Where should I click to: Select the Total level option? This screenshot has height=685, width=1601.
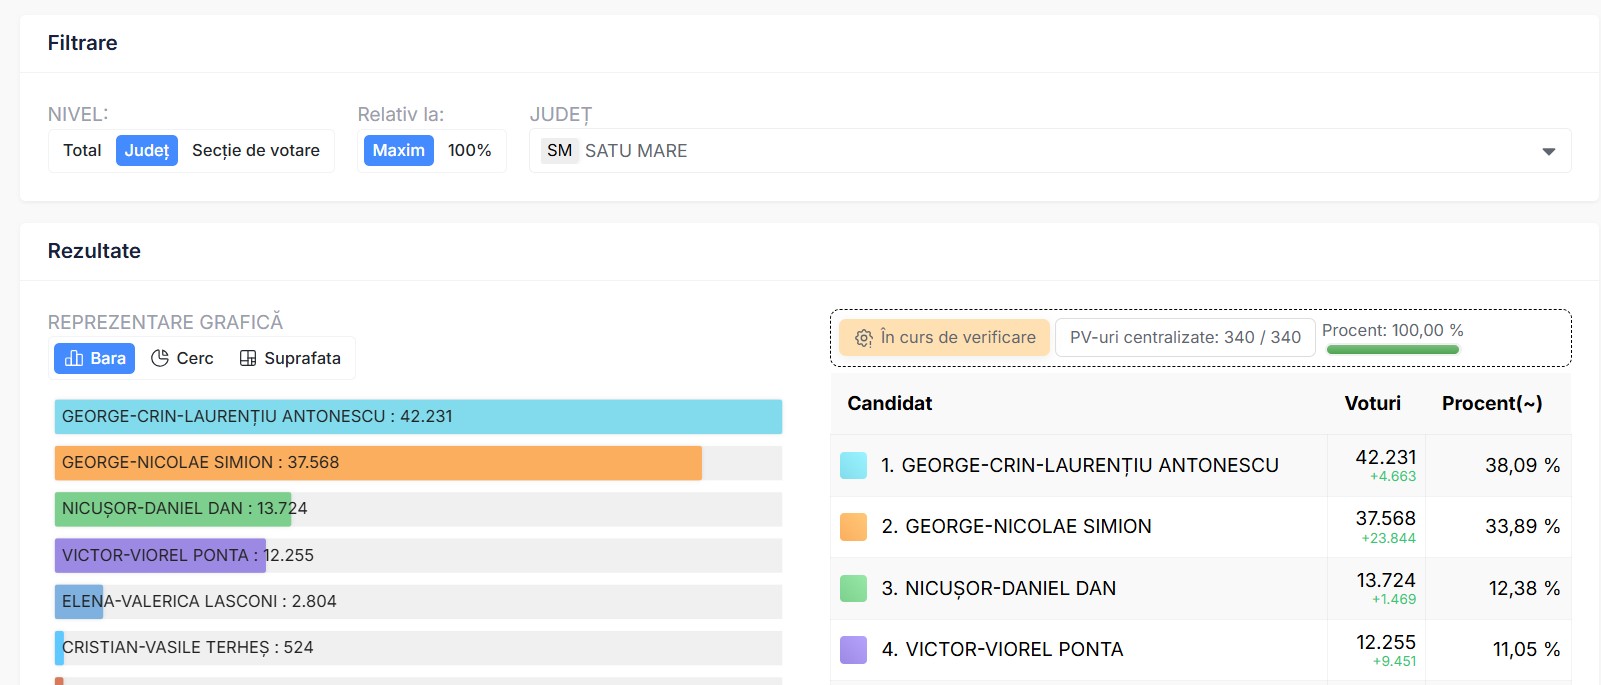[x=82, y=151]
